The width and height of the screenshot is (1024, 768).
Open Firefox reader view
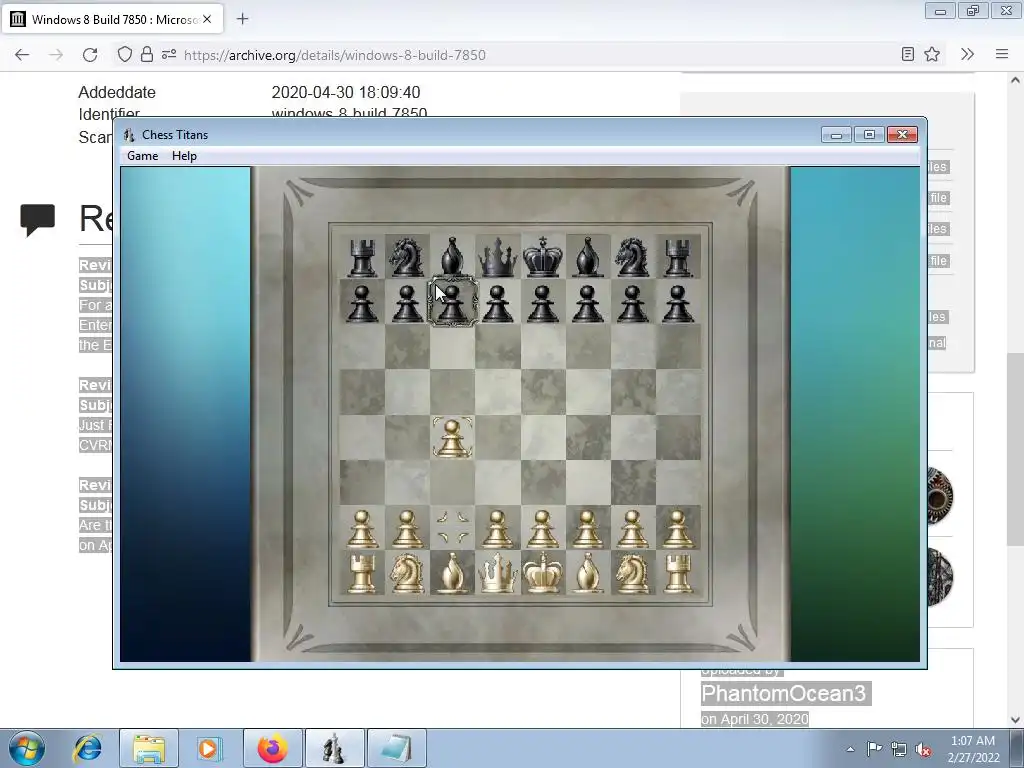coord(907,55)
